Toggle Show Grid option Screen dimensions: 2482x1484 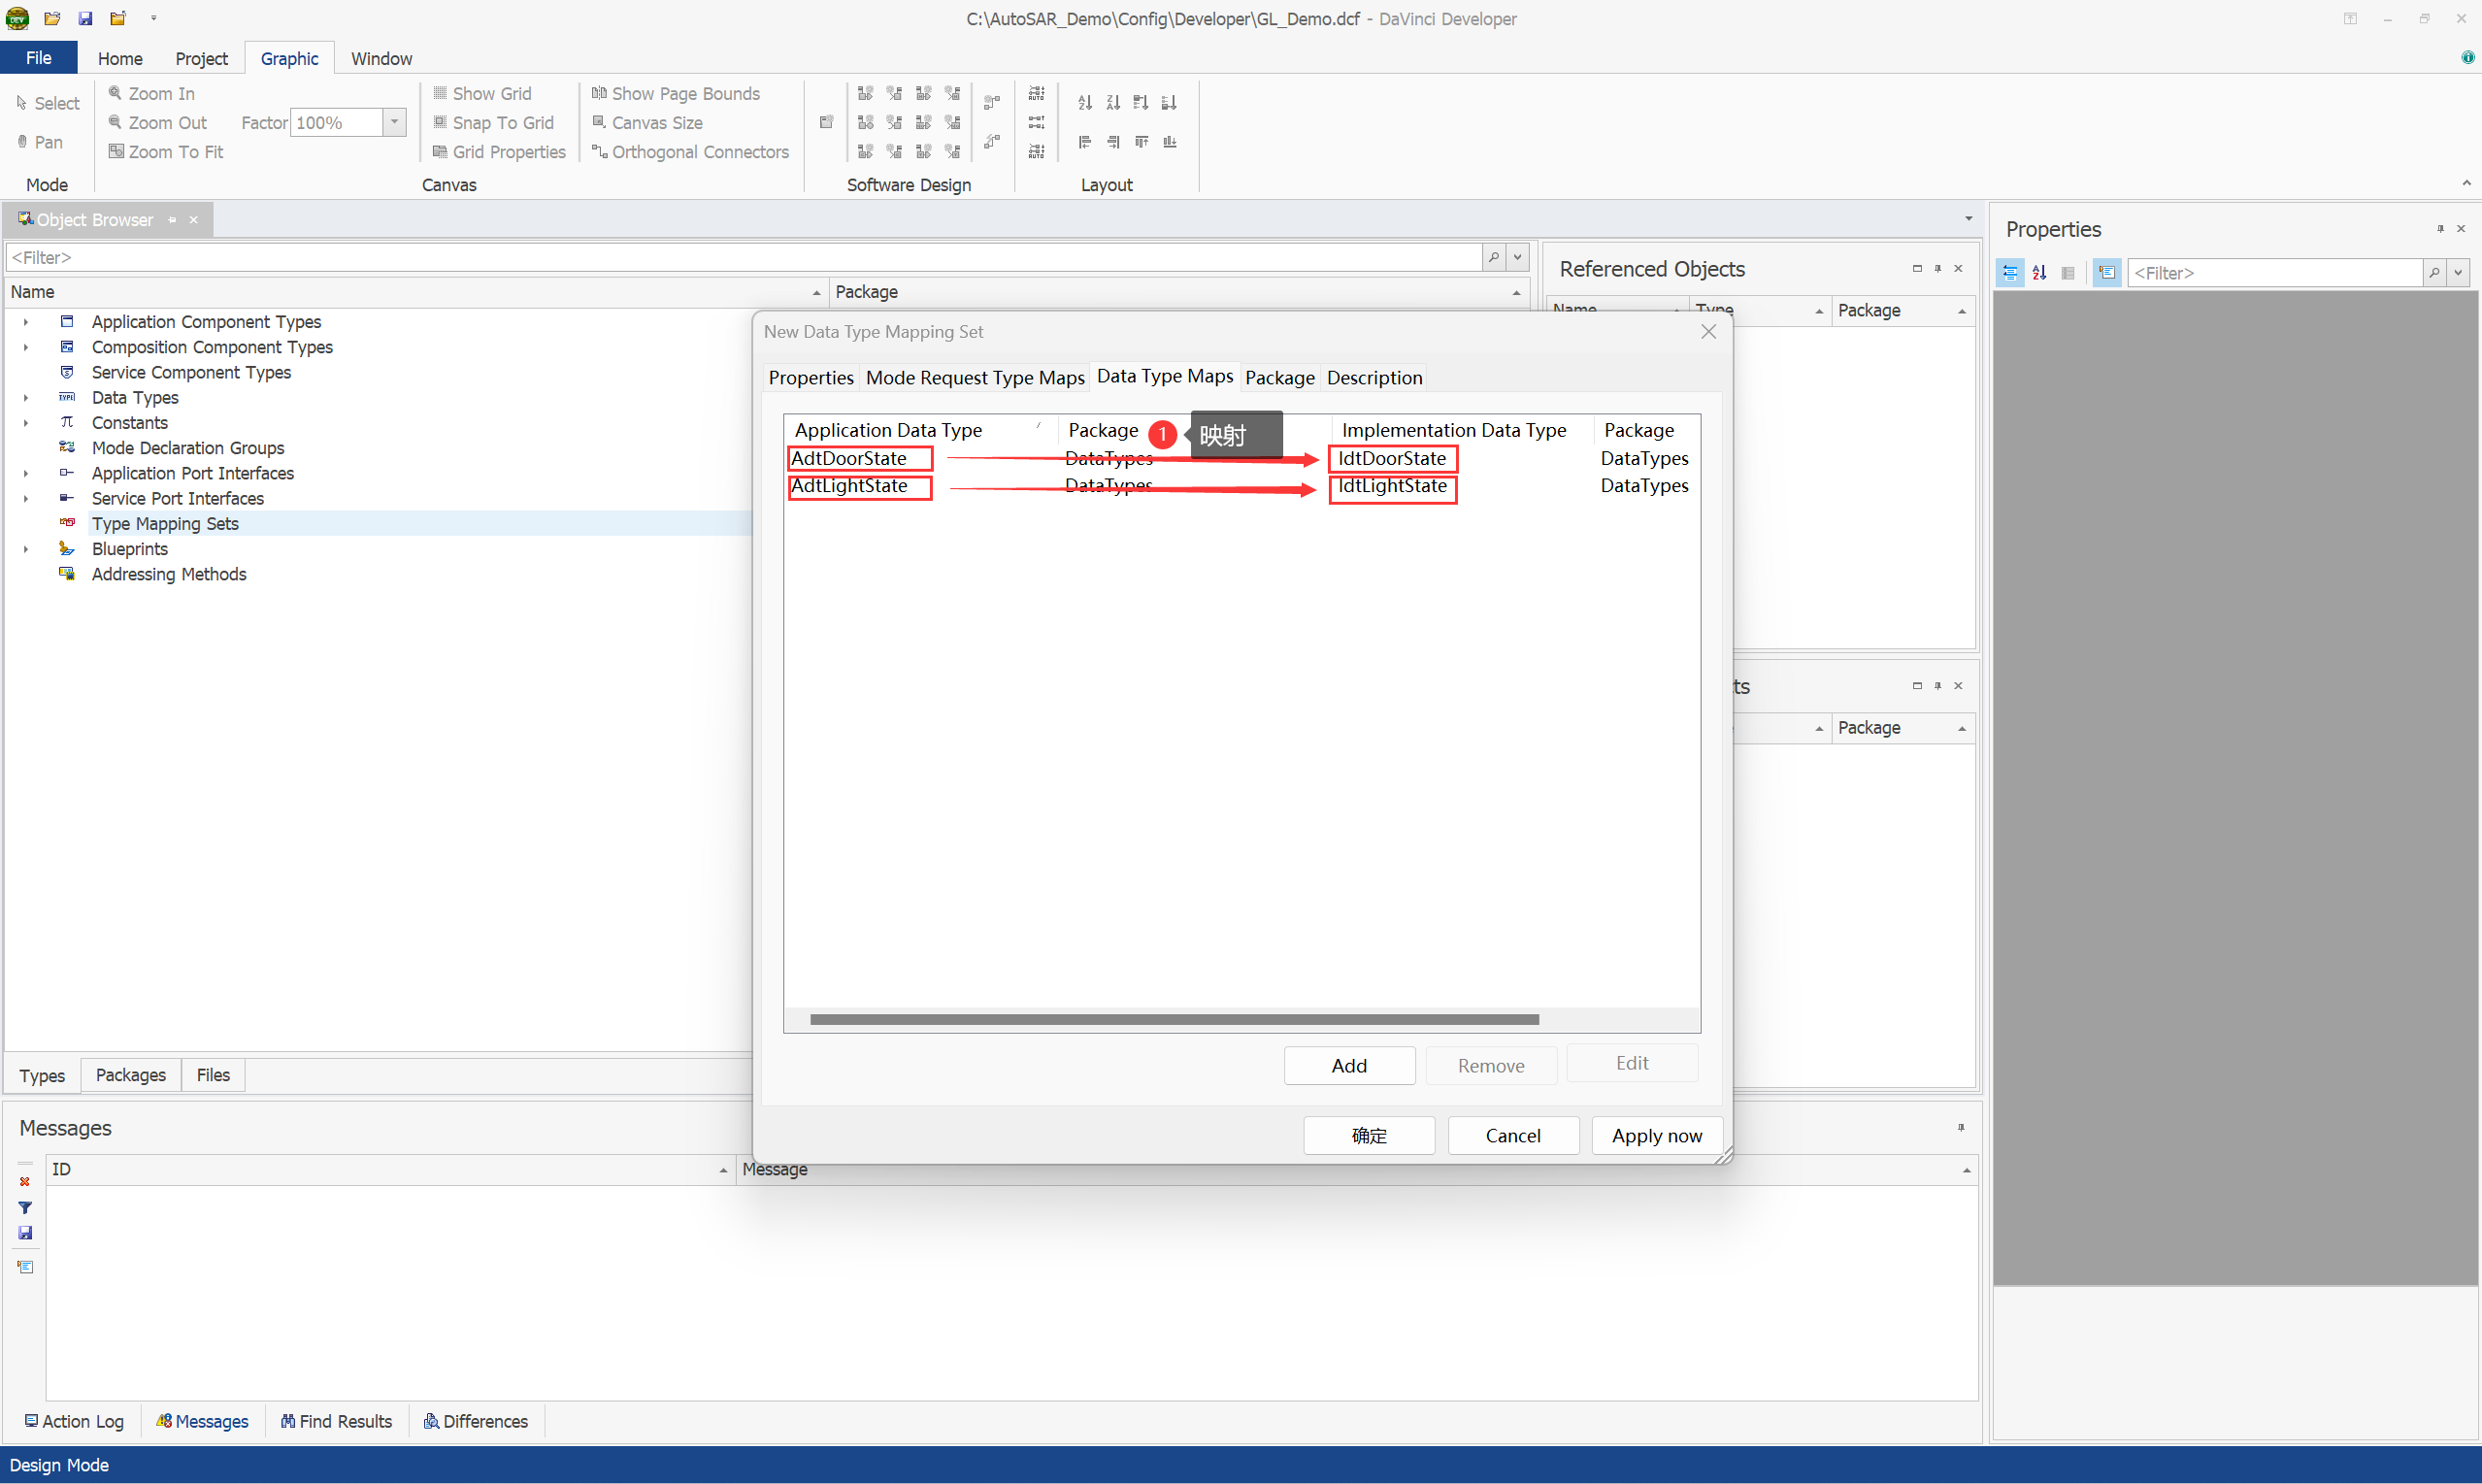pos(482,93)
